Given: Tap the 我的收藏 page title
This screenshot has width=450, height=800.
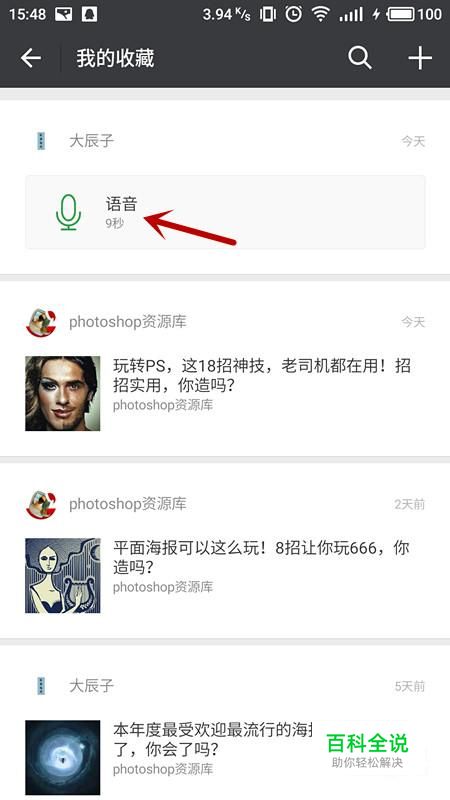Looking at the screenshot, I should [x=115, y=58].
